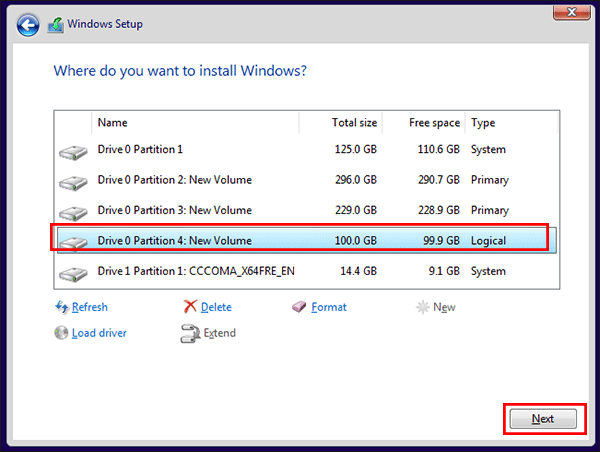Click the Free space column header
600x452 pixels.
pos(434,123)
